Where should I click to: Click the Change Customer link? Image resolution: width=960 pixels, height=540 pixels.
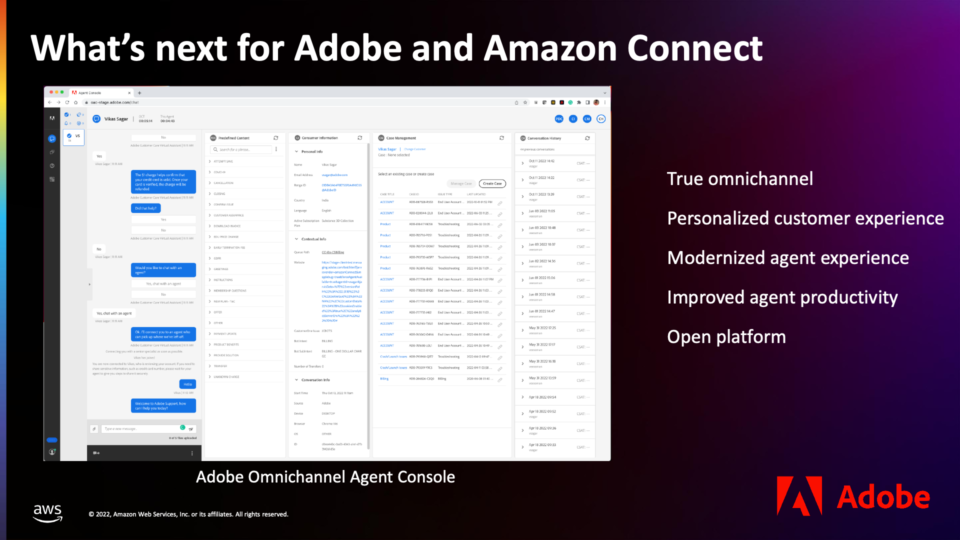pos(415,149)
